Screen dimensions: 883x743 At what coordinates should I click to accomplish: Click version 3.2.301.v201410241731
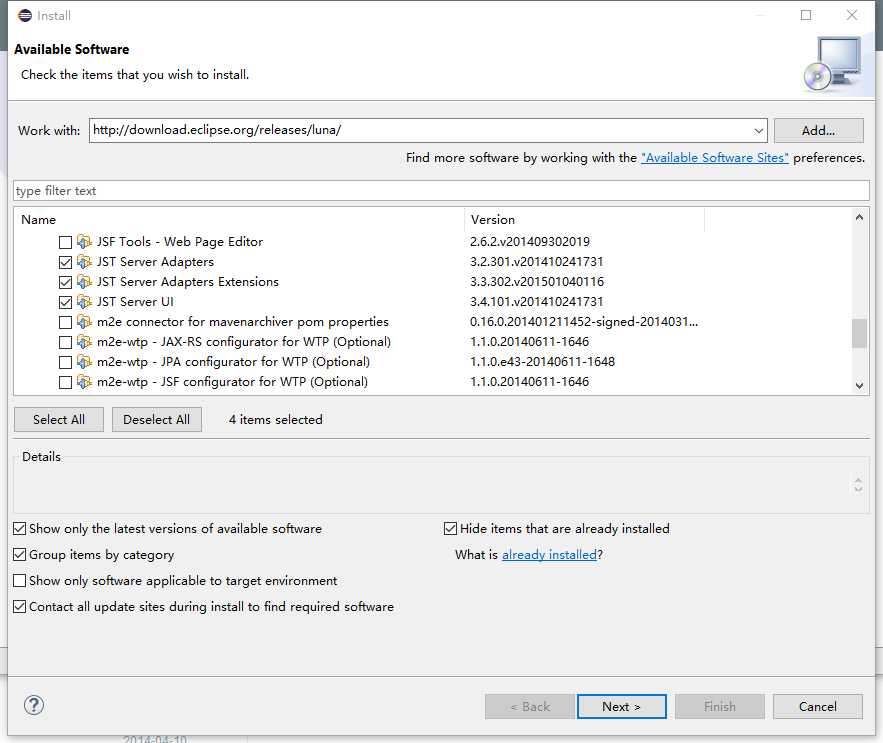click(537, 262)
